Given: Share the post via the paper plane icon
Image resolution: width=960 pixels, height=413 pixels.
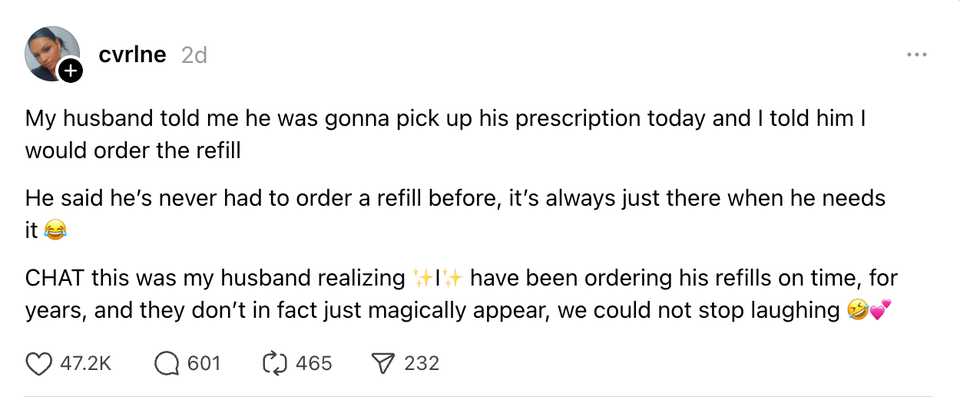Looking at the screenshot, I should (384, 363).
